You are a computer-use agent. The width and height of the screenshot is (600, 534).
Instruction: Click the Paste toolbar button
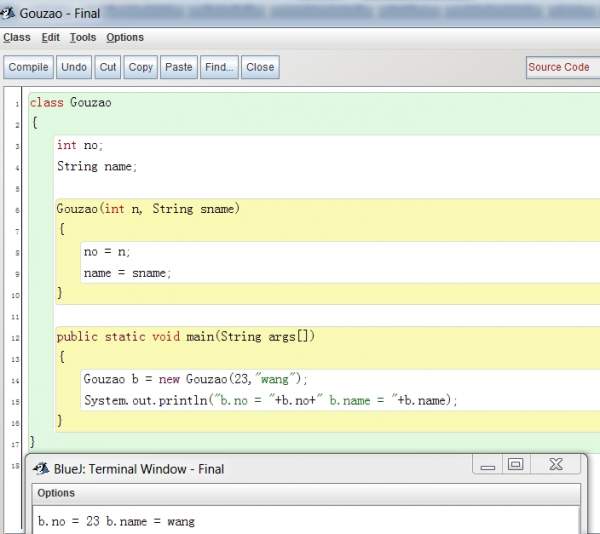click(x=179, y=67)
